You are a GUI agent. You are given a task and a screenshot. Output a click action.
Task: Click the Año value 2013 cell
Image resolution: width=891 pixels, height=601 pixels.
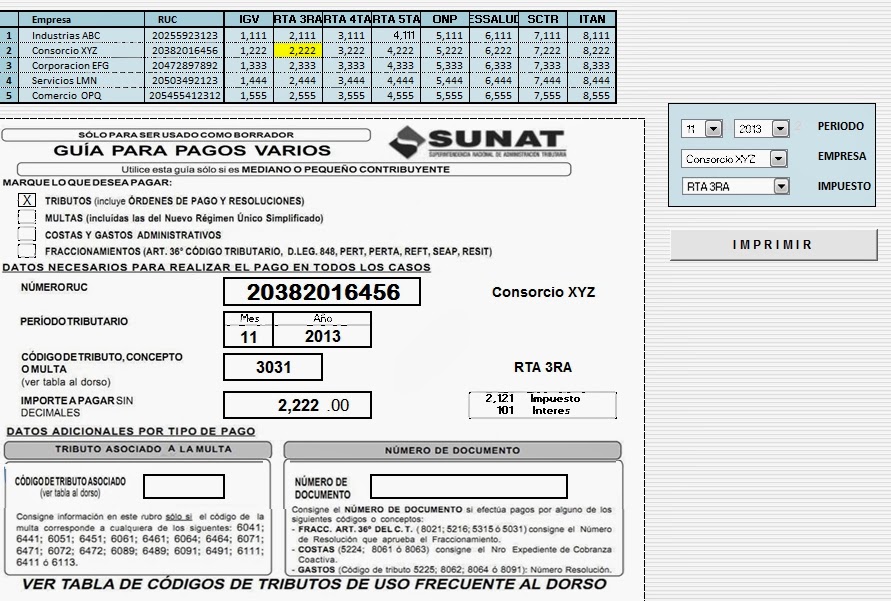(x=322, y=336)
